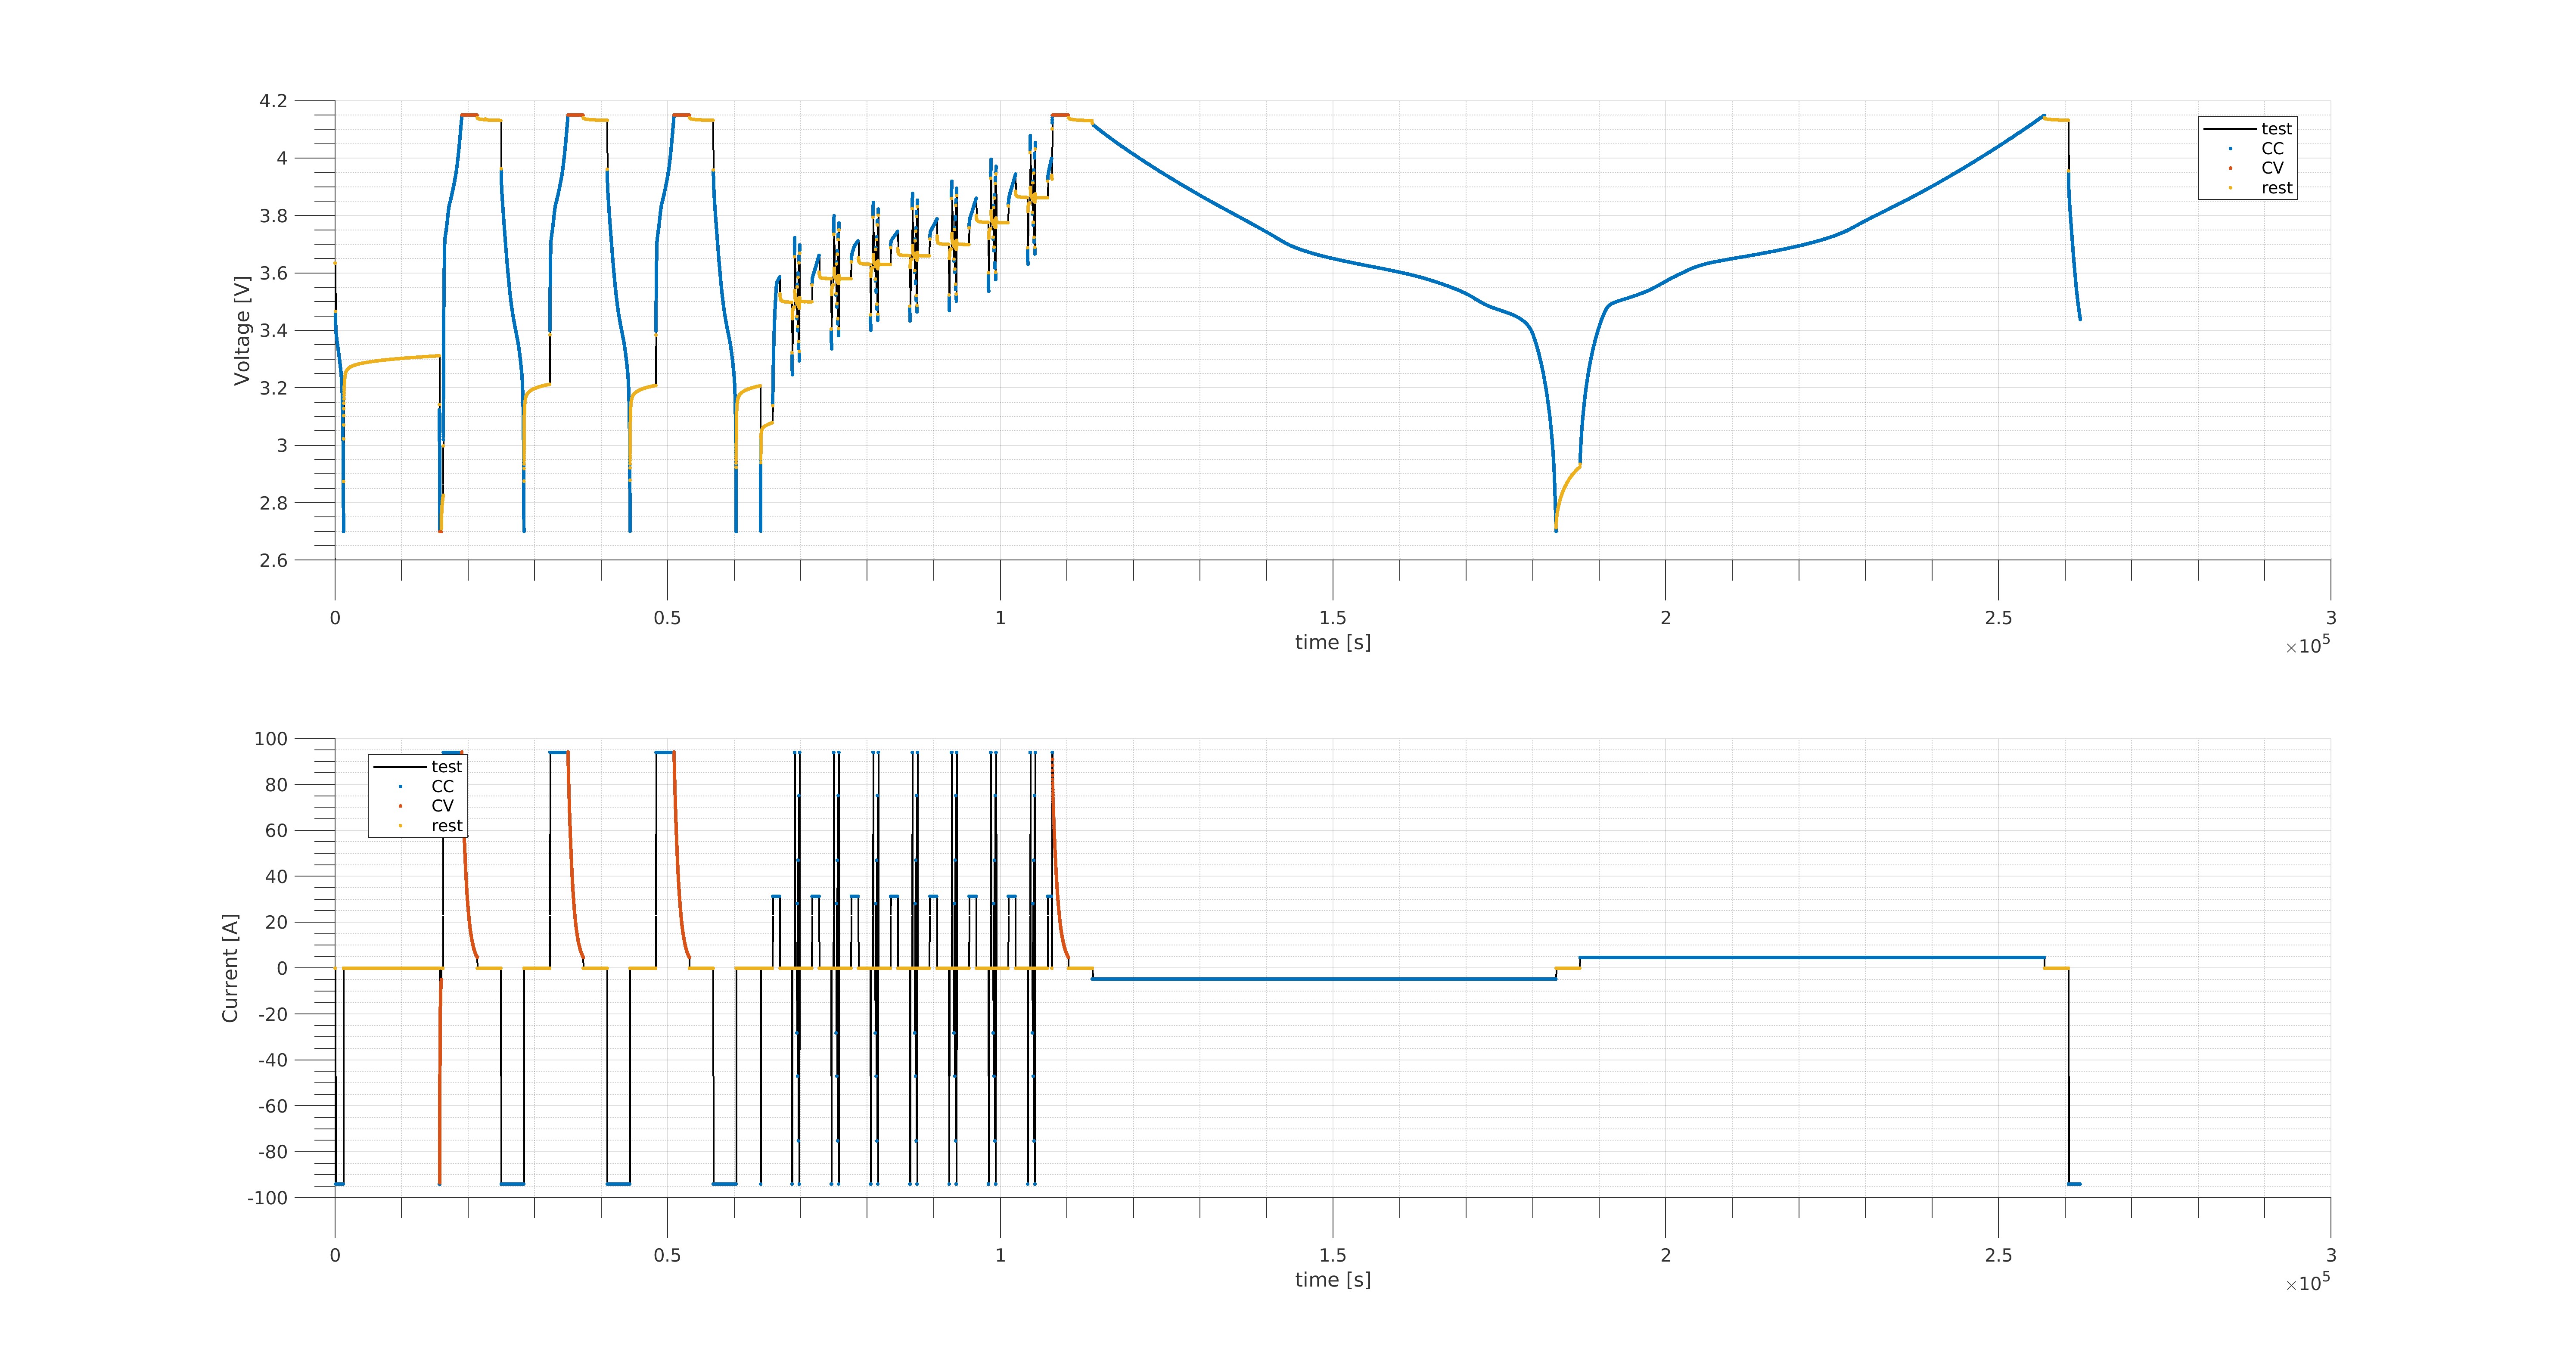
Task: Click the 2.6 tick on voltage axis
Action: point(273,560)
